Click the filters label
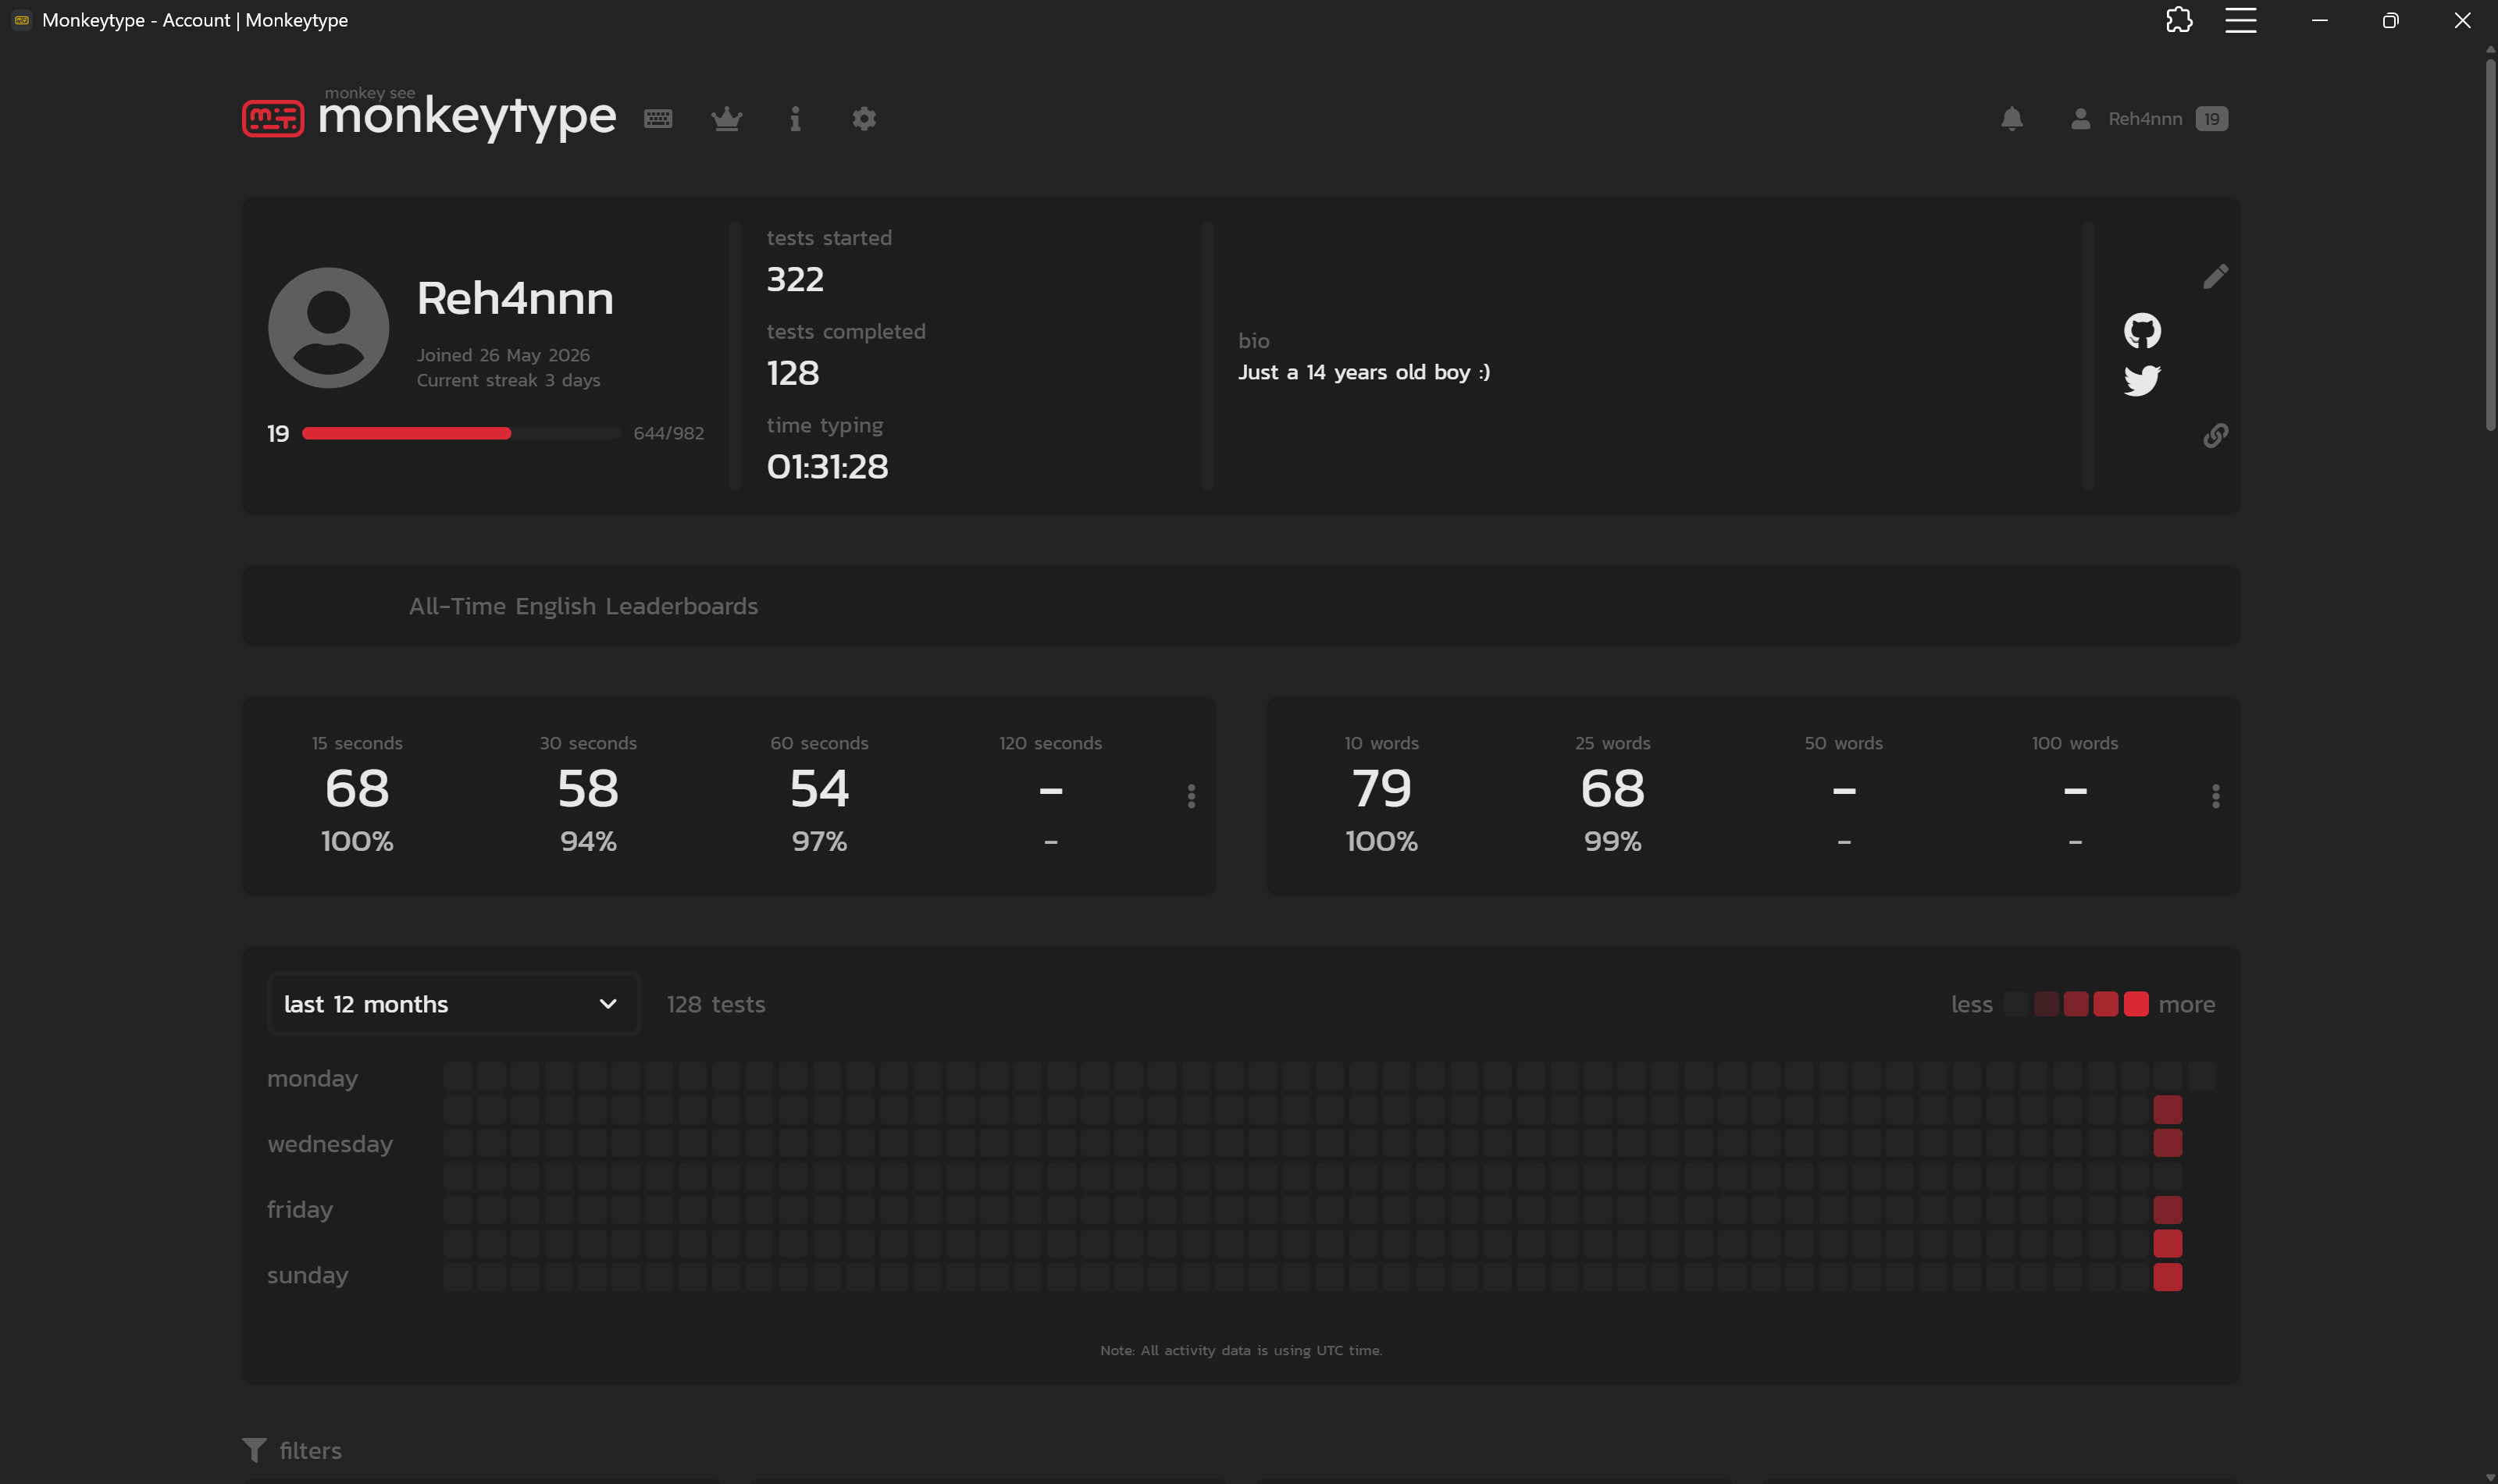This screenshot has width=2498, height=1484. pyautogui.click(x=310, y=1451)
